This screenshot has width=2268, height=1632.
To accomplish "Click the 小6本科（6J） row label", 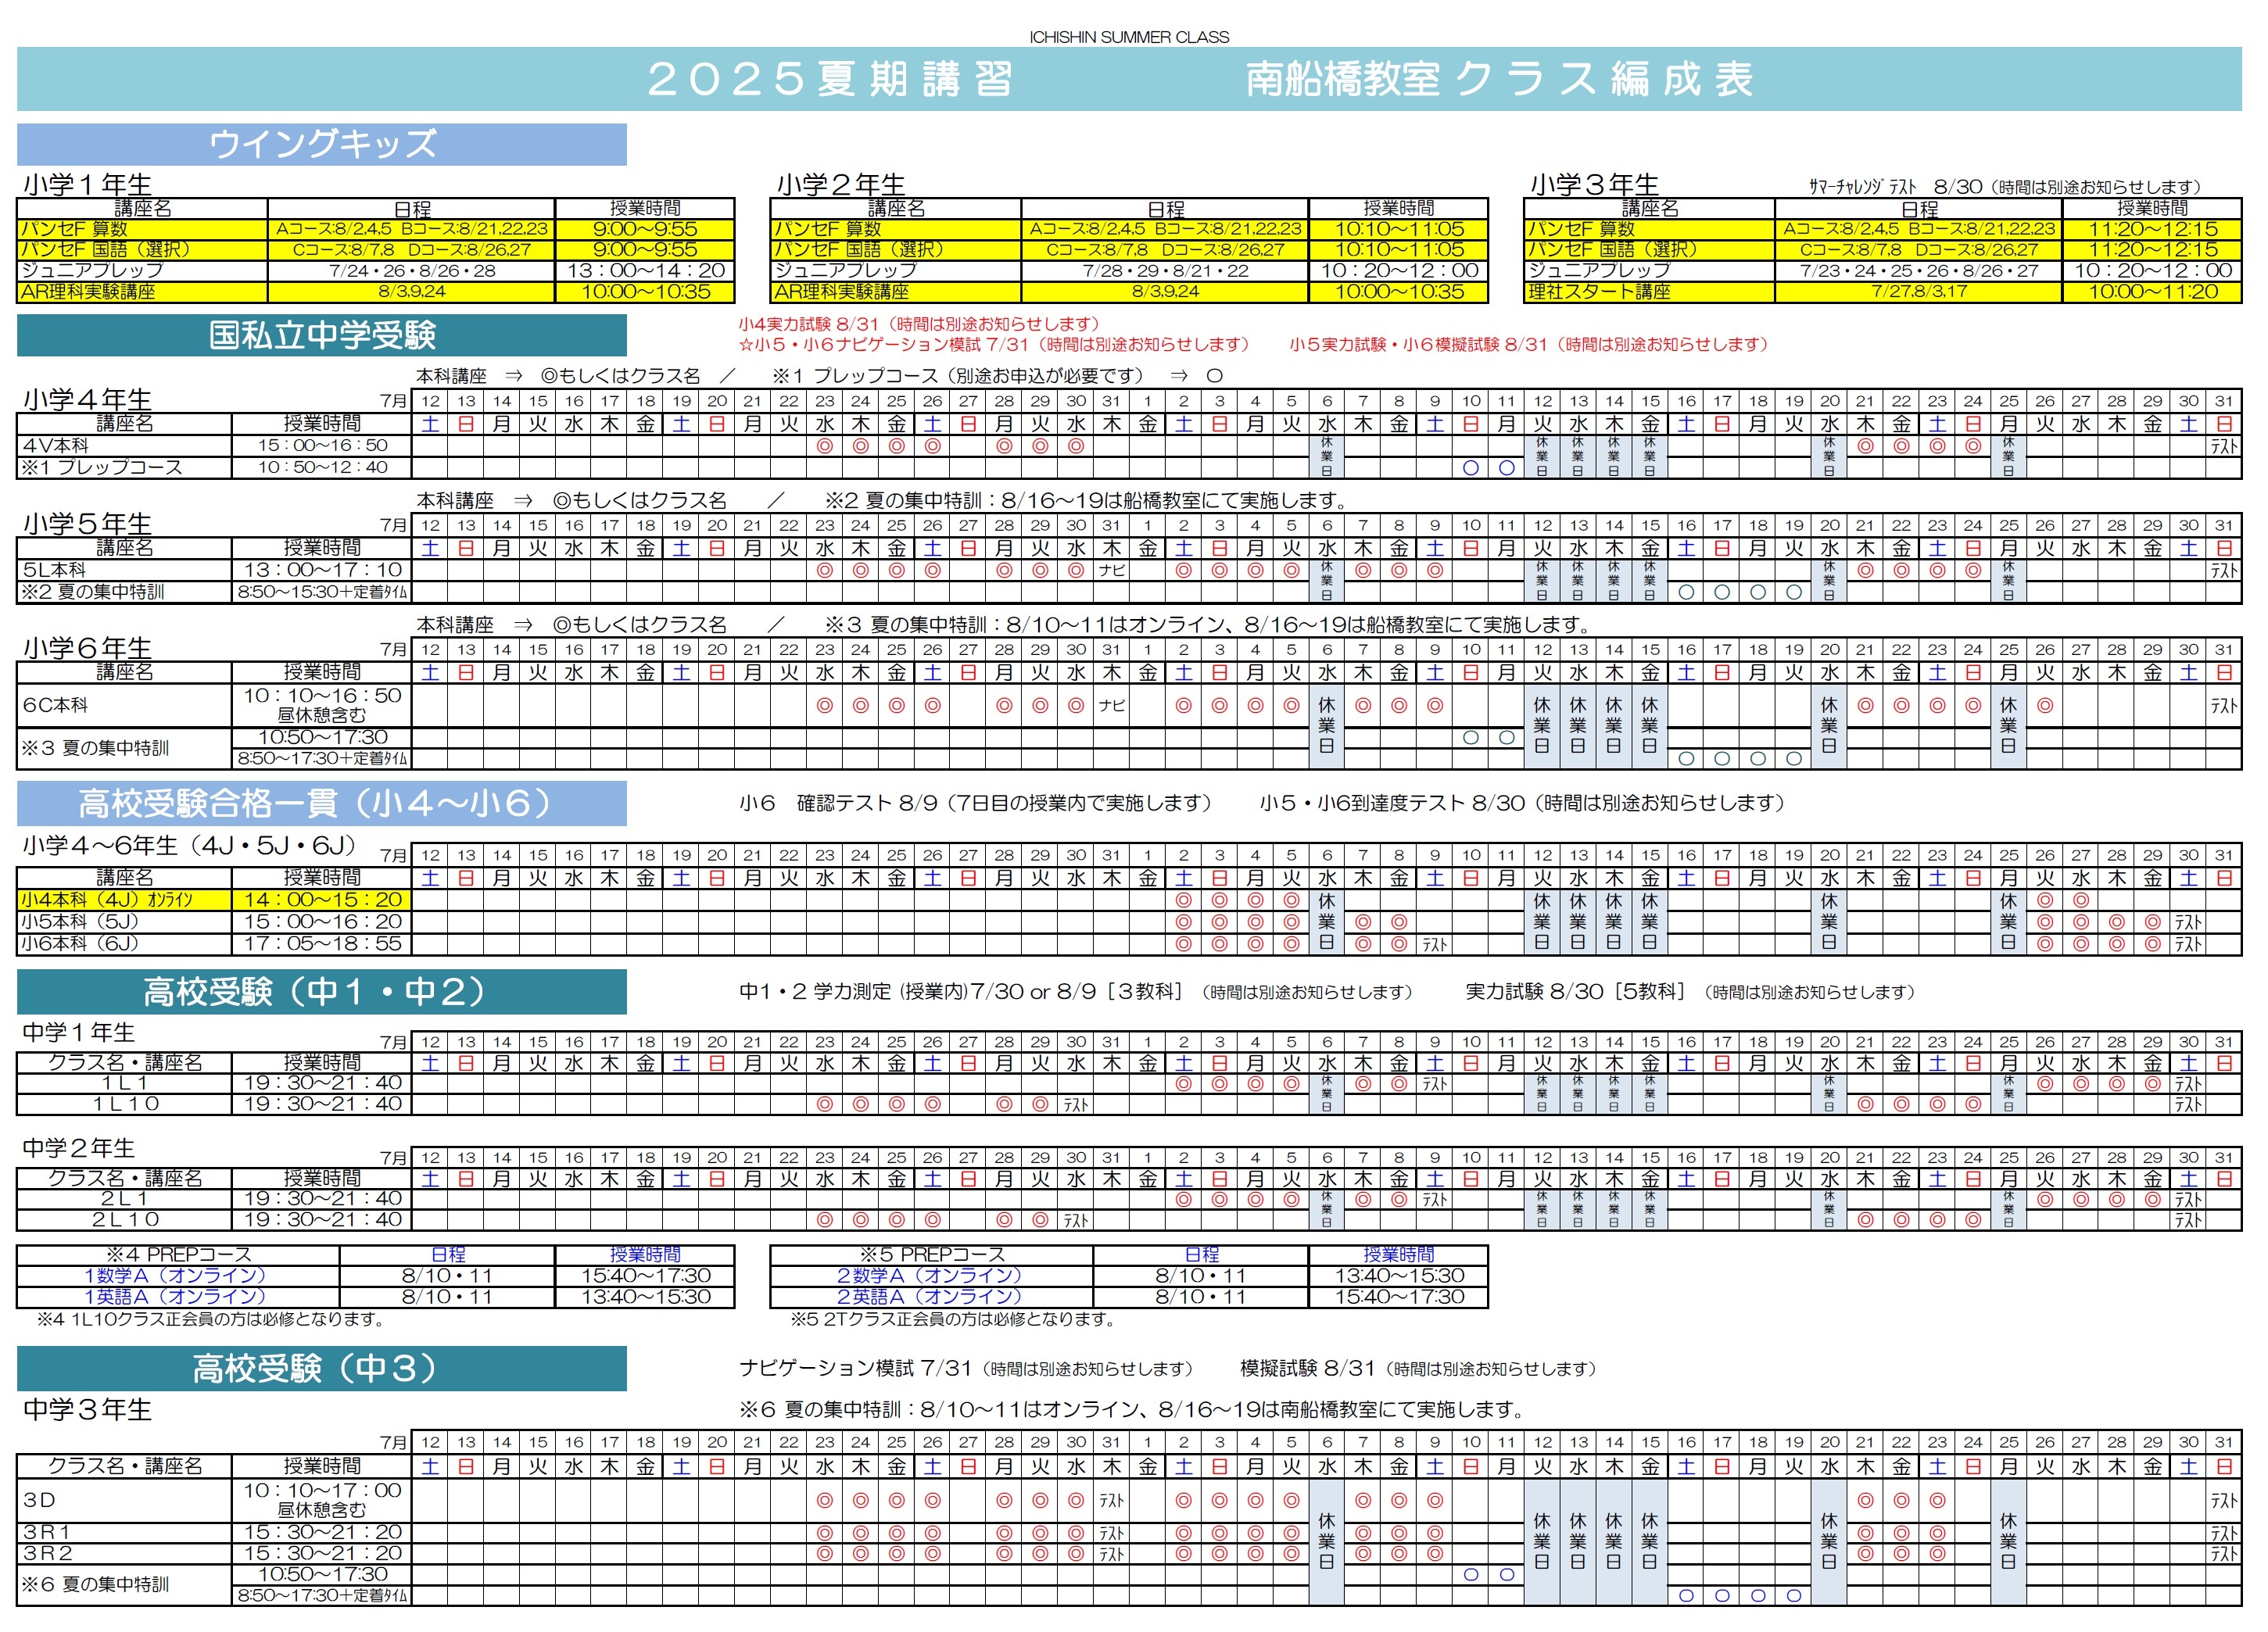I will pos(124,944).
